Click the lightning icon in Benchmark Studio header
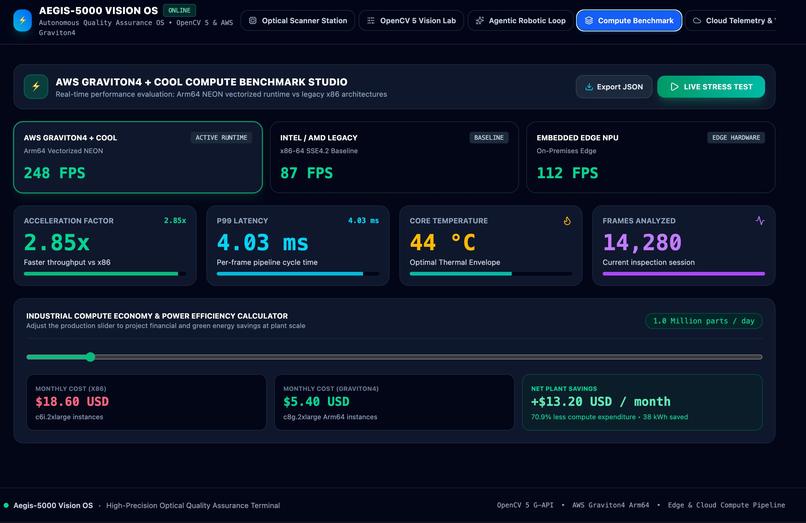 click(x=36, y=86)
